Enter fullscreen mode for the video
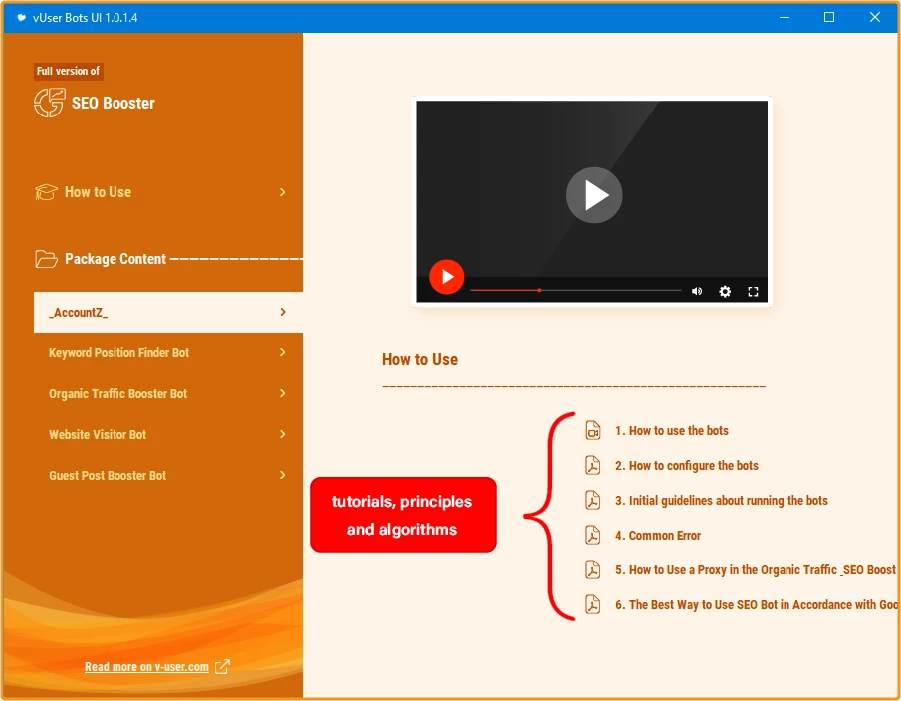The image size is (901, 701). (x=753, y=292)
